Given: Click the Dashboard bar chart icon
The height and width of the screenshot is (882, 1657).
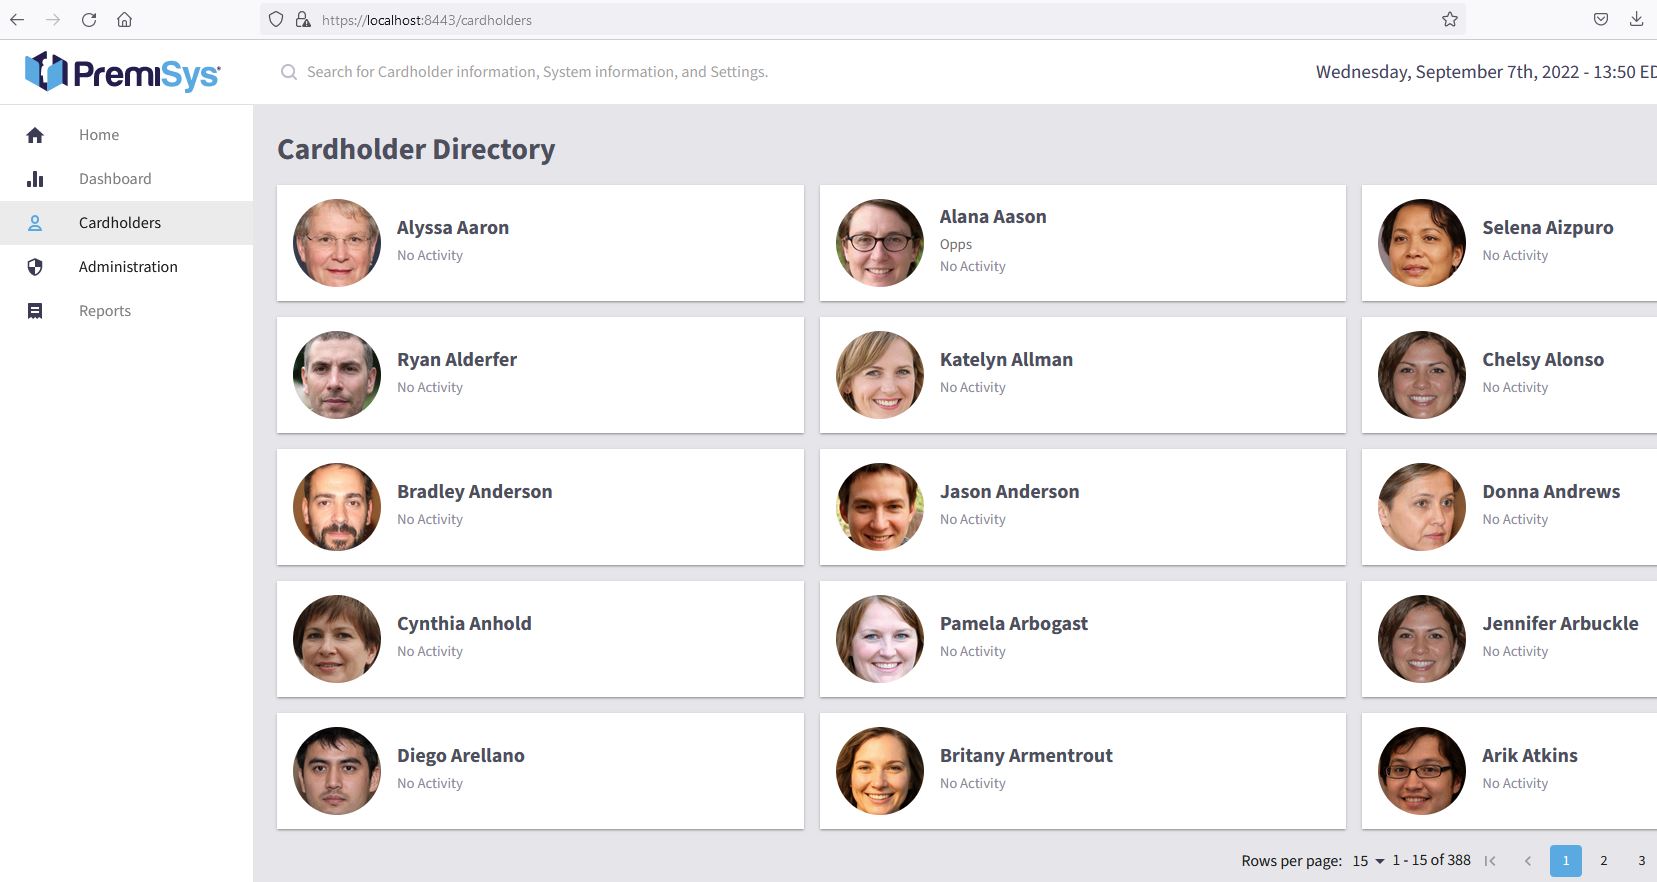Looking at the screenshot, I should pos(35,179).
